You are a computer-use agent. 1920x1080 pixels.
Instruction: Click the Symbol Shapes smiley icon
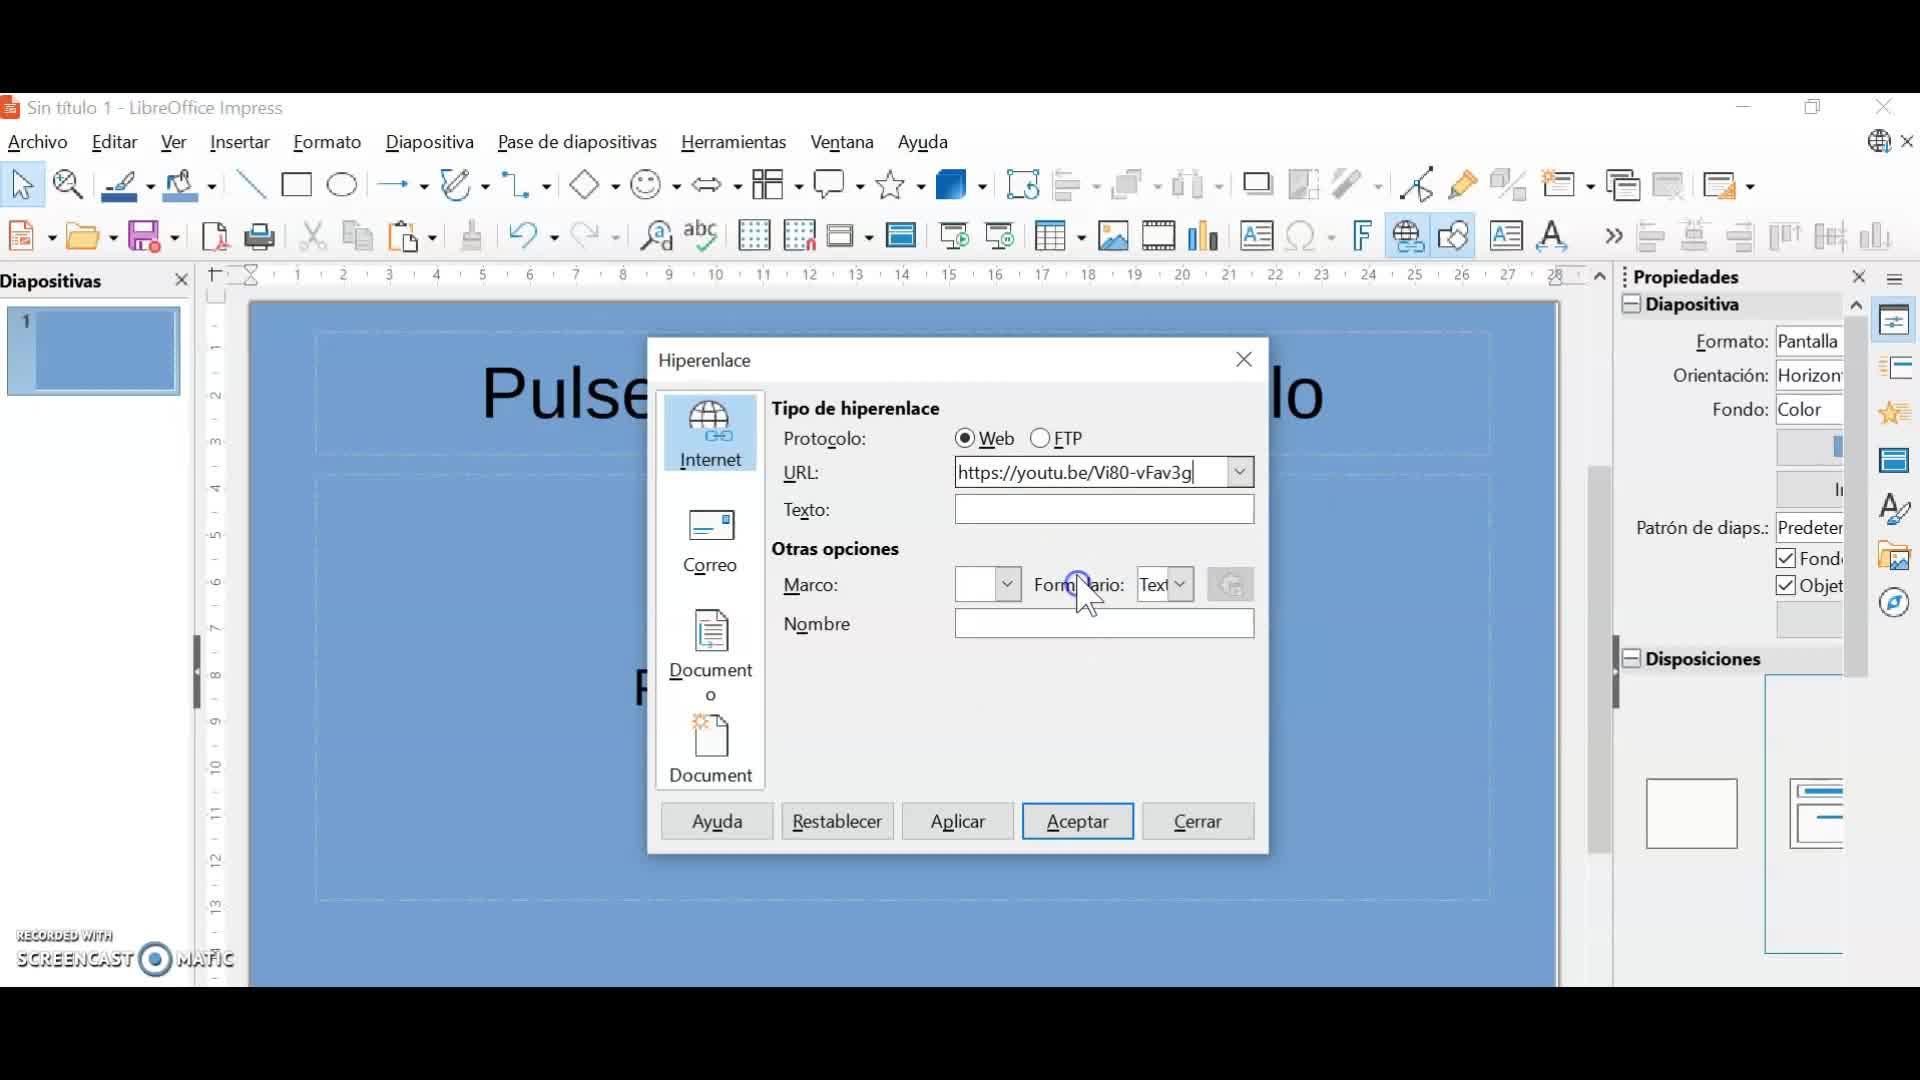pos(647,186)
